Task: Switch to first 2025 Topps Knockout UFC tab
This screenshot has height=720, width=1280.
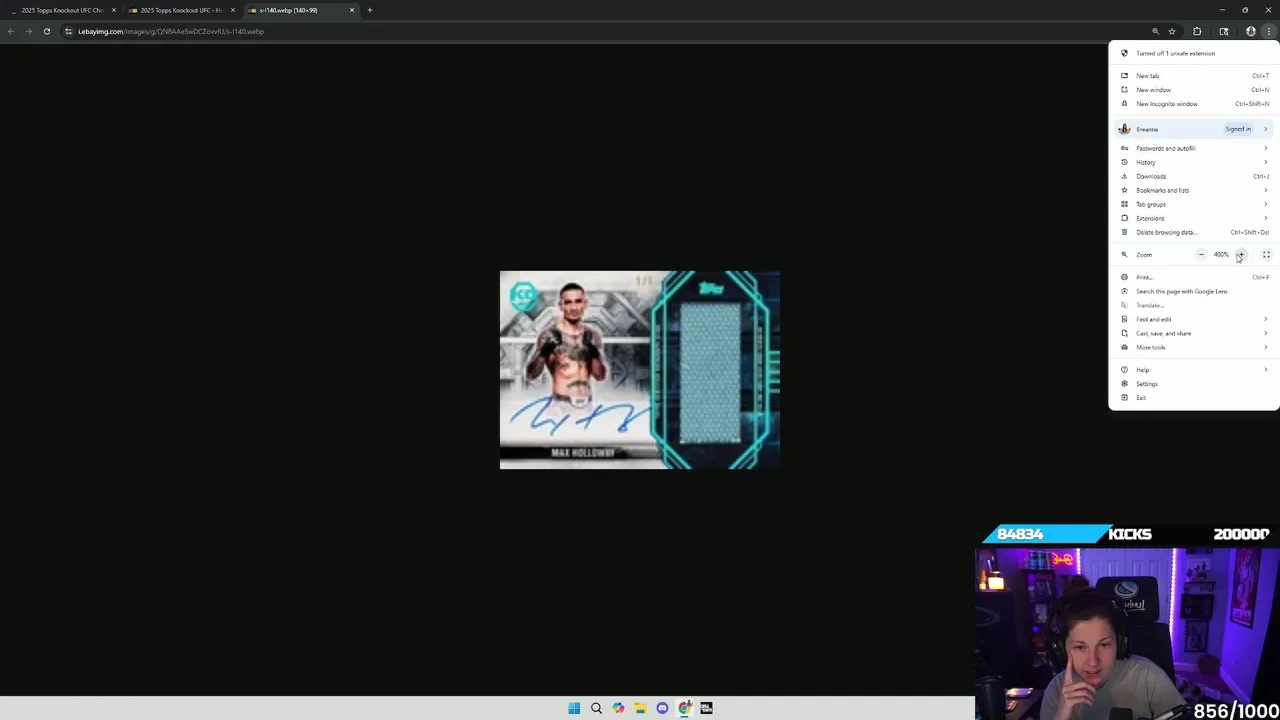Action: (62, 10)
